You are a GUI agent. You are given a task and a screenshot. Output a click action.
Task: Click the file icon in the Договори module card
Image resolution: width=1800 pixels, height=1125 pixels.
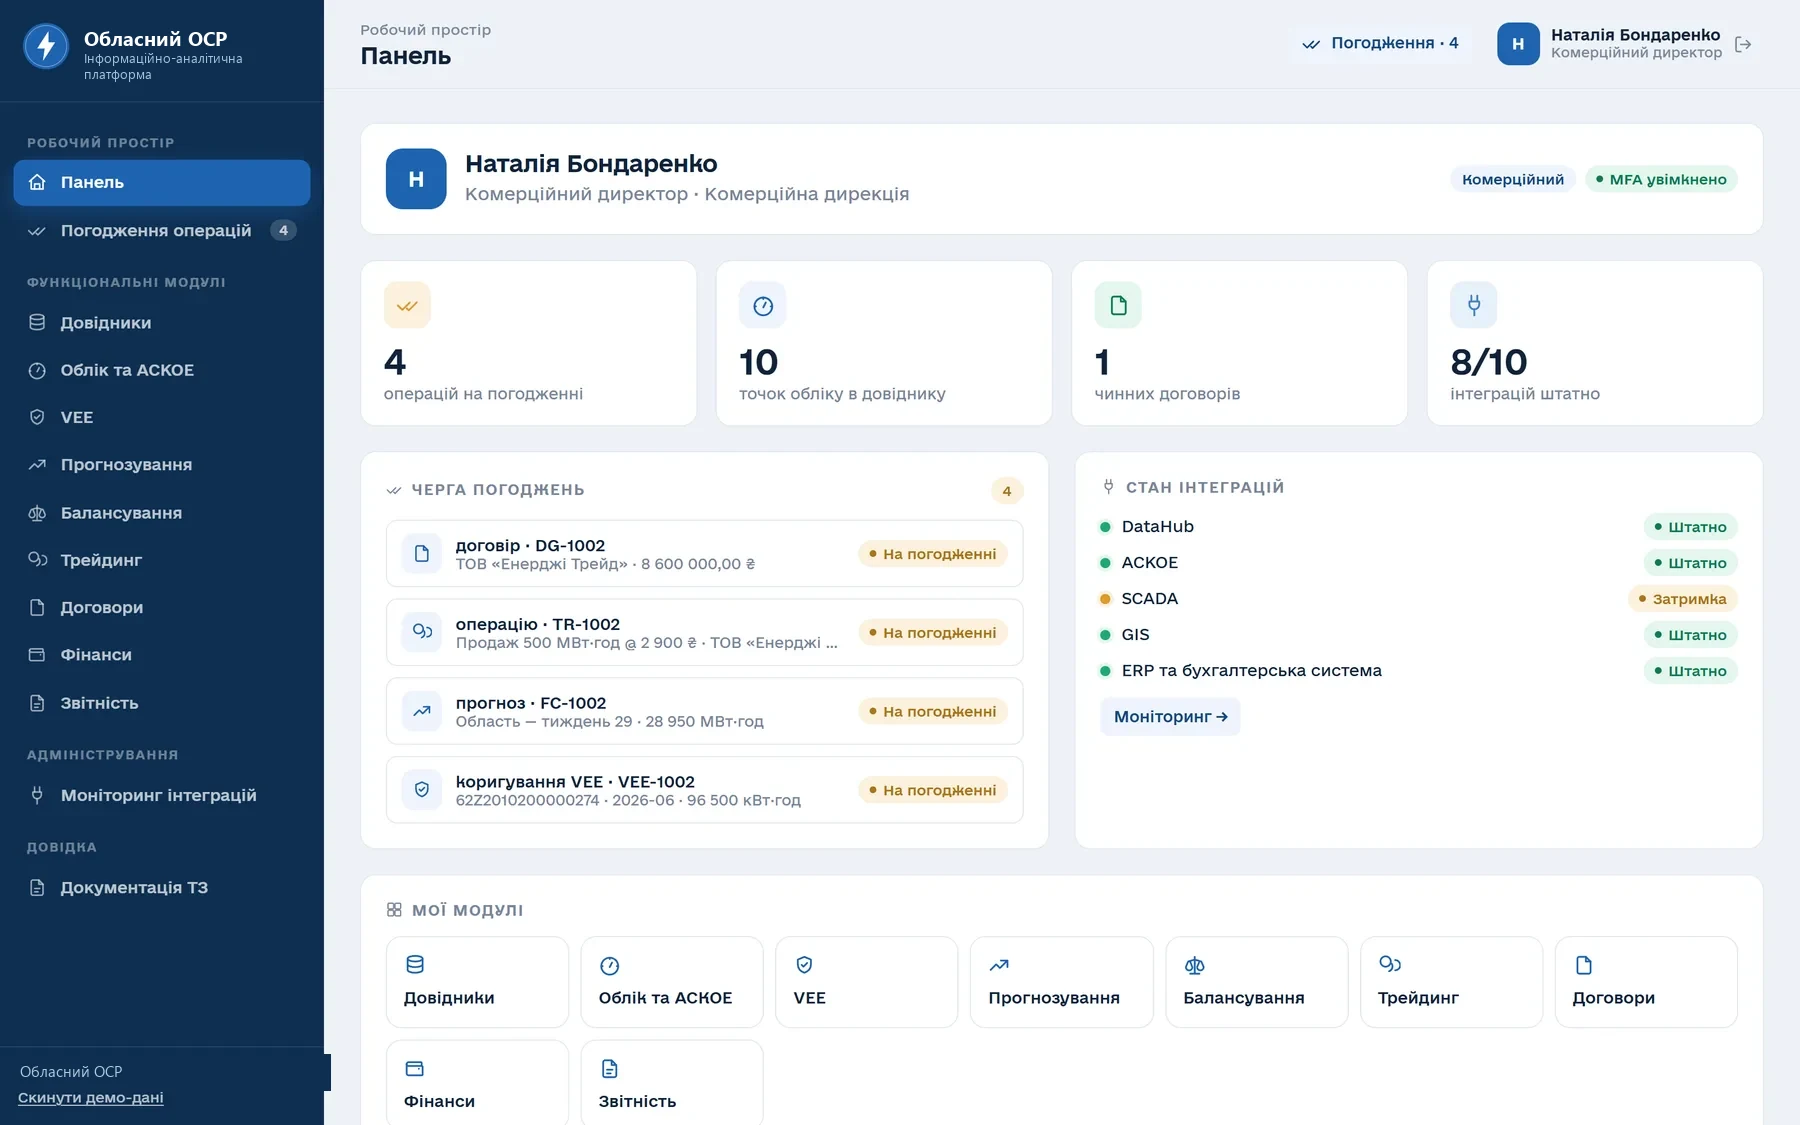pos(1584,965)
